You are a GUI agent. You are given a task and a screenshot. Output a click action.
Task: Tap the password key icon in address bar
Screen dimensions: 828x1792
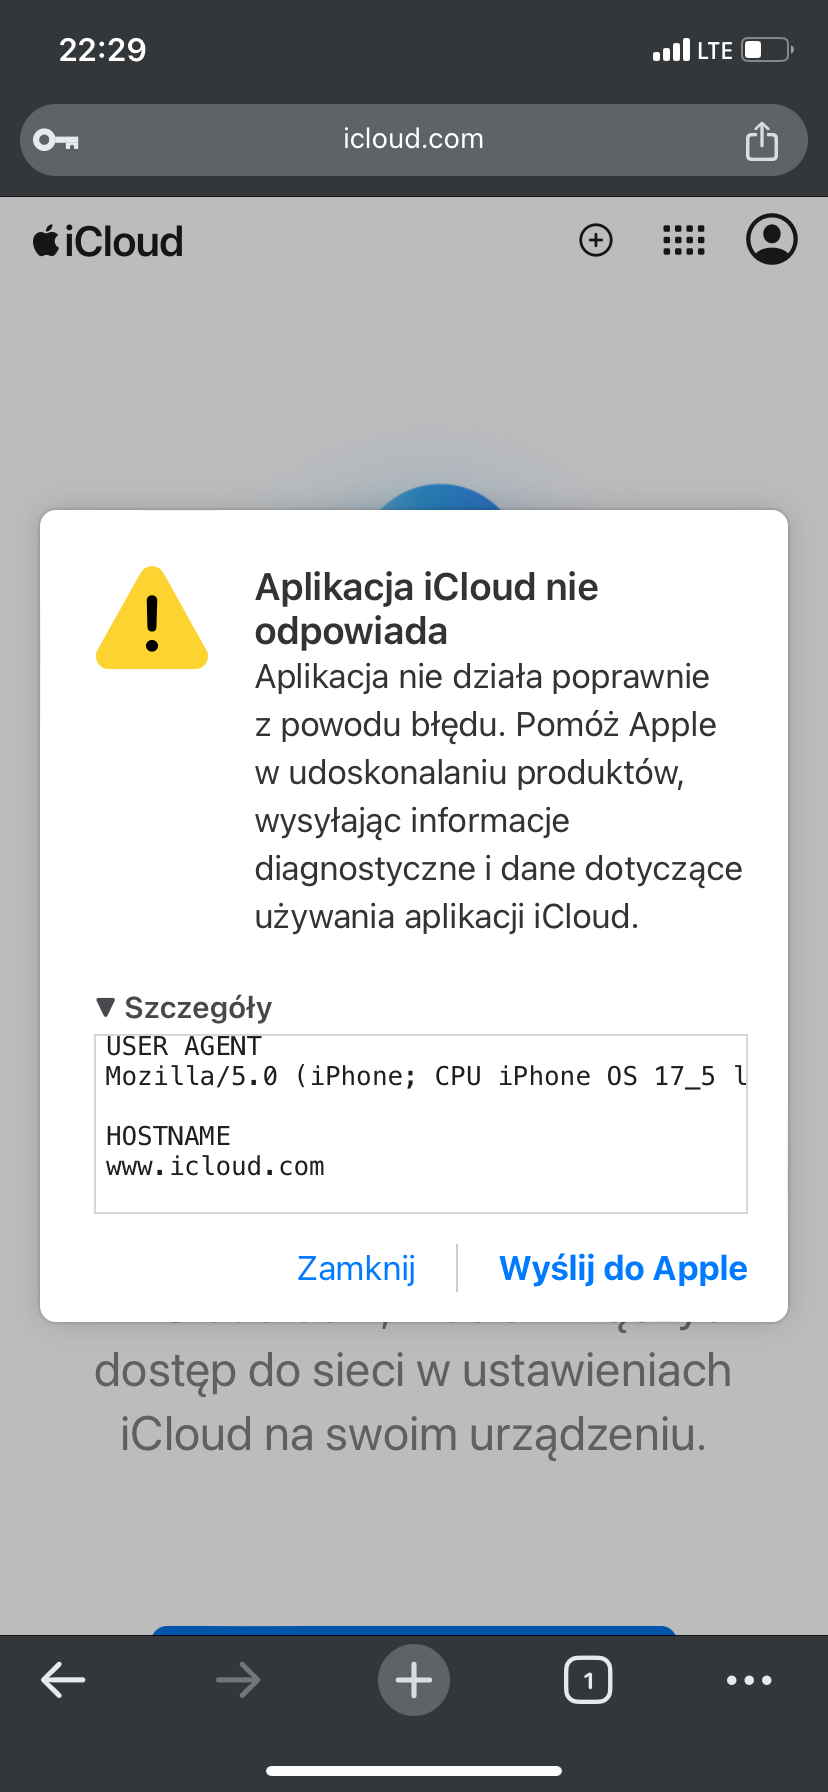(56, 140)
